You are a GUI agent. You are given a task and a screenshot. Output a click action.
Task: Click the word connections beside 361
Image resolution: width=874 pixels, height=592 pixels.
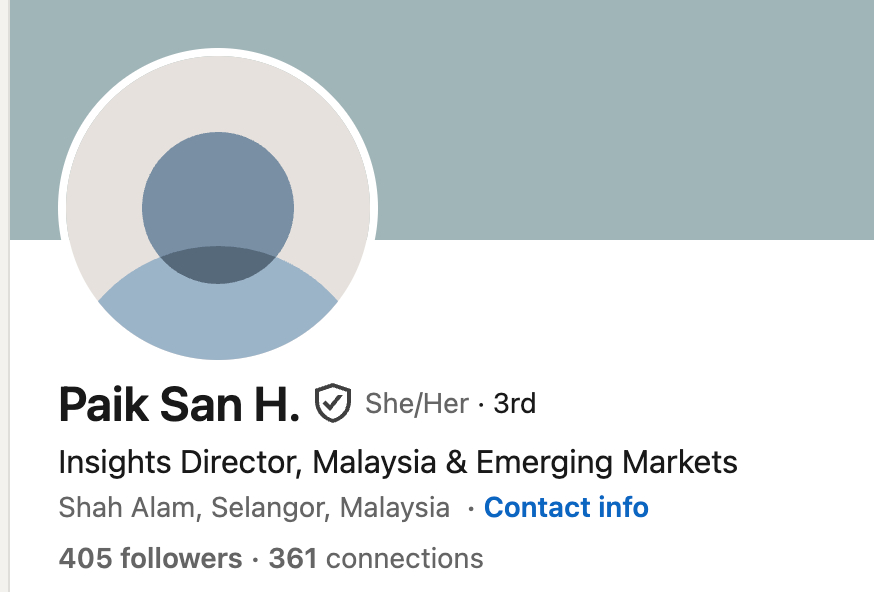405,558
